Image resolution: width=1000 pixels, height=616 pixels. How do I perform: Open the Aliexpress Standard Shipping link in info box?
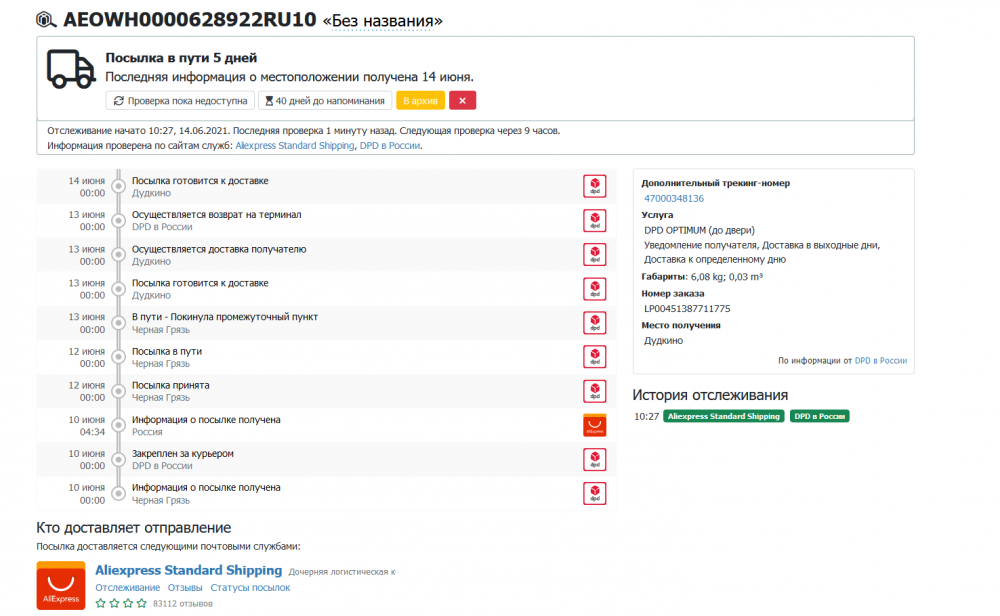tap(294, 146)
